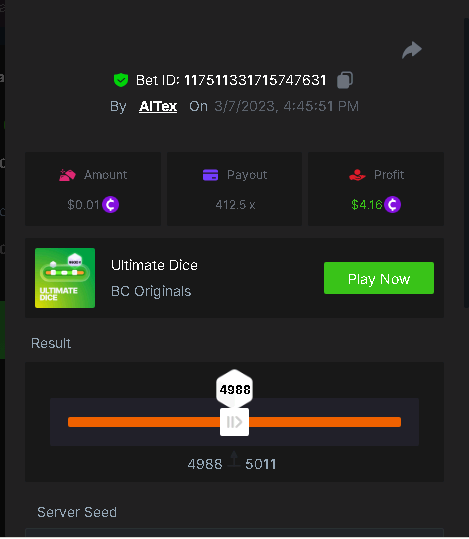This screenshot has height=539, width=469.
Task: Click the green verified shield icon
Action: [x=121, y=80]
